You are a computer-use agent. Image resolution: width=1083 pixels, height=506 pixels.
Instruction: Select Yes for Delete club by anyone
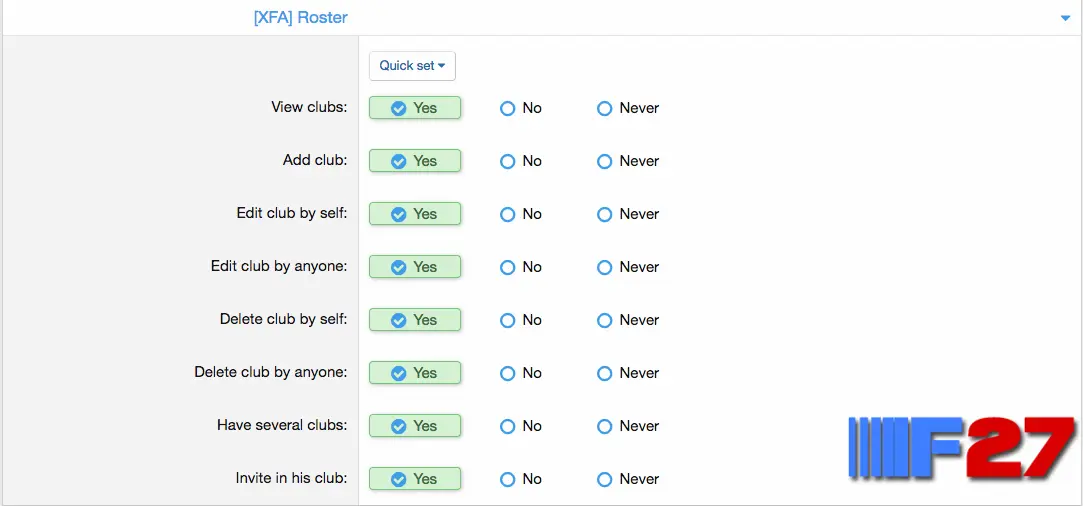point(414,373)
